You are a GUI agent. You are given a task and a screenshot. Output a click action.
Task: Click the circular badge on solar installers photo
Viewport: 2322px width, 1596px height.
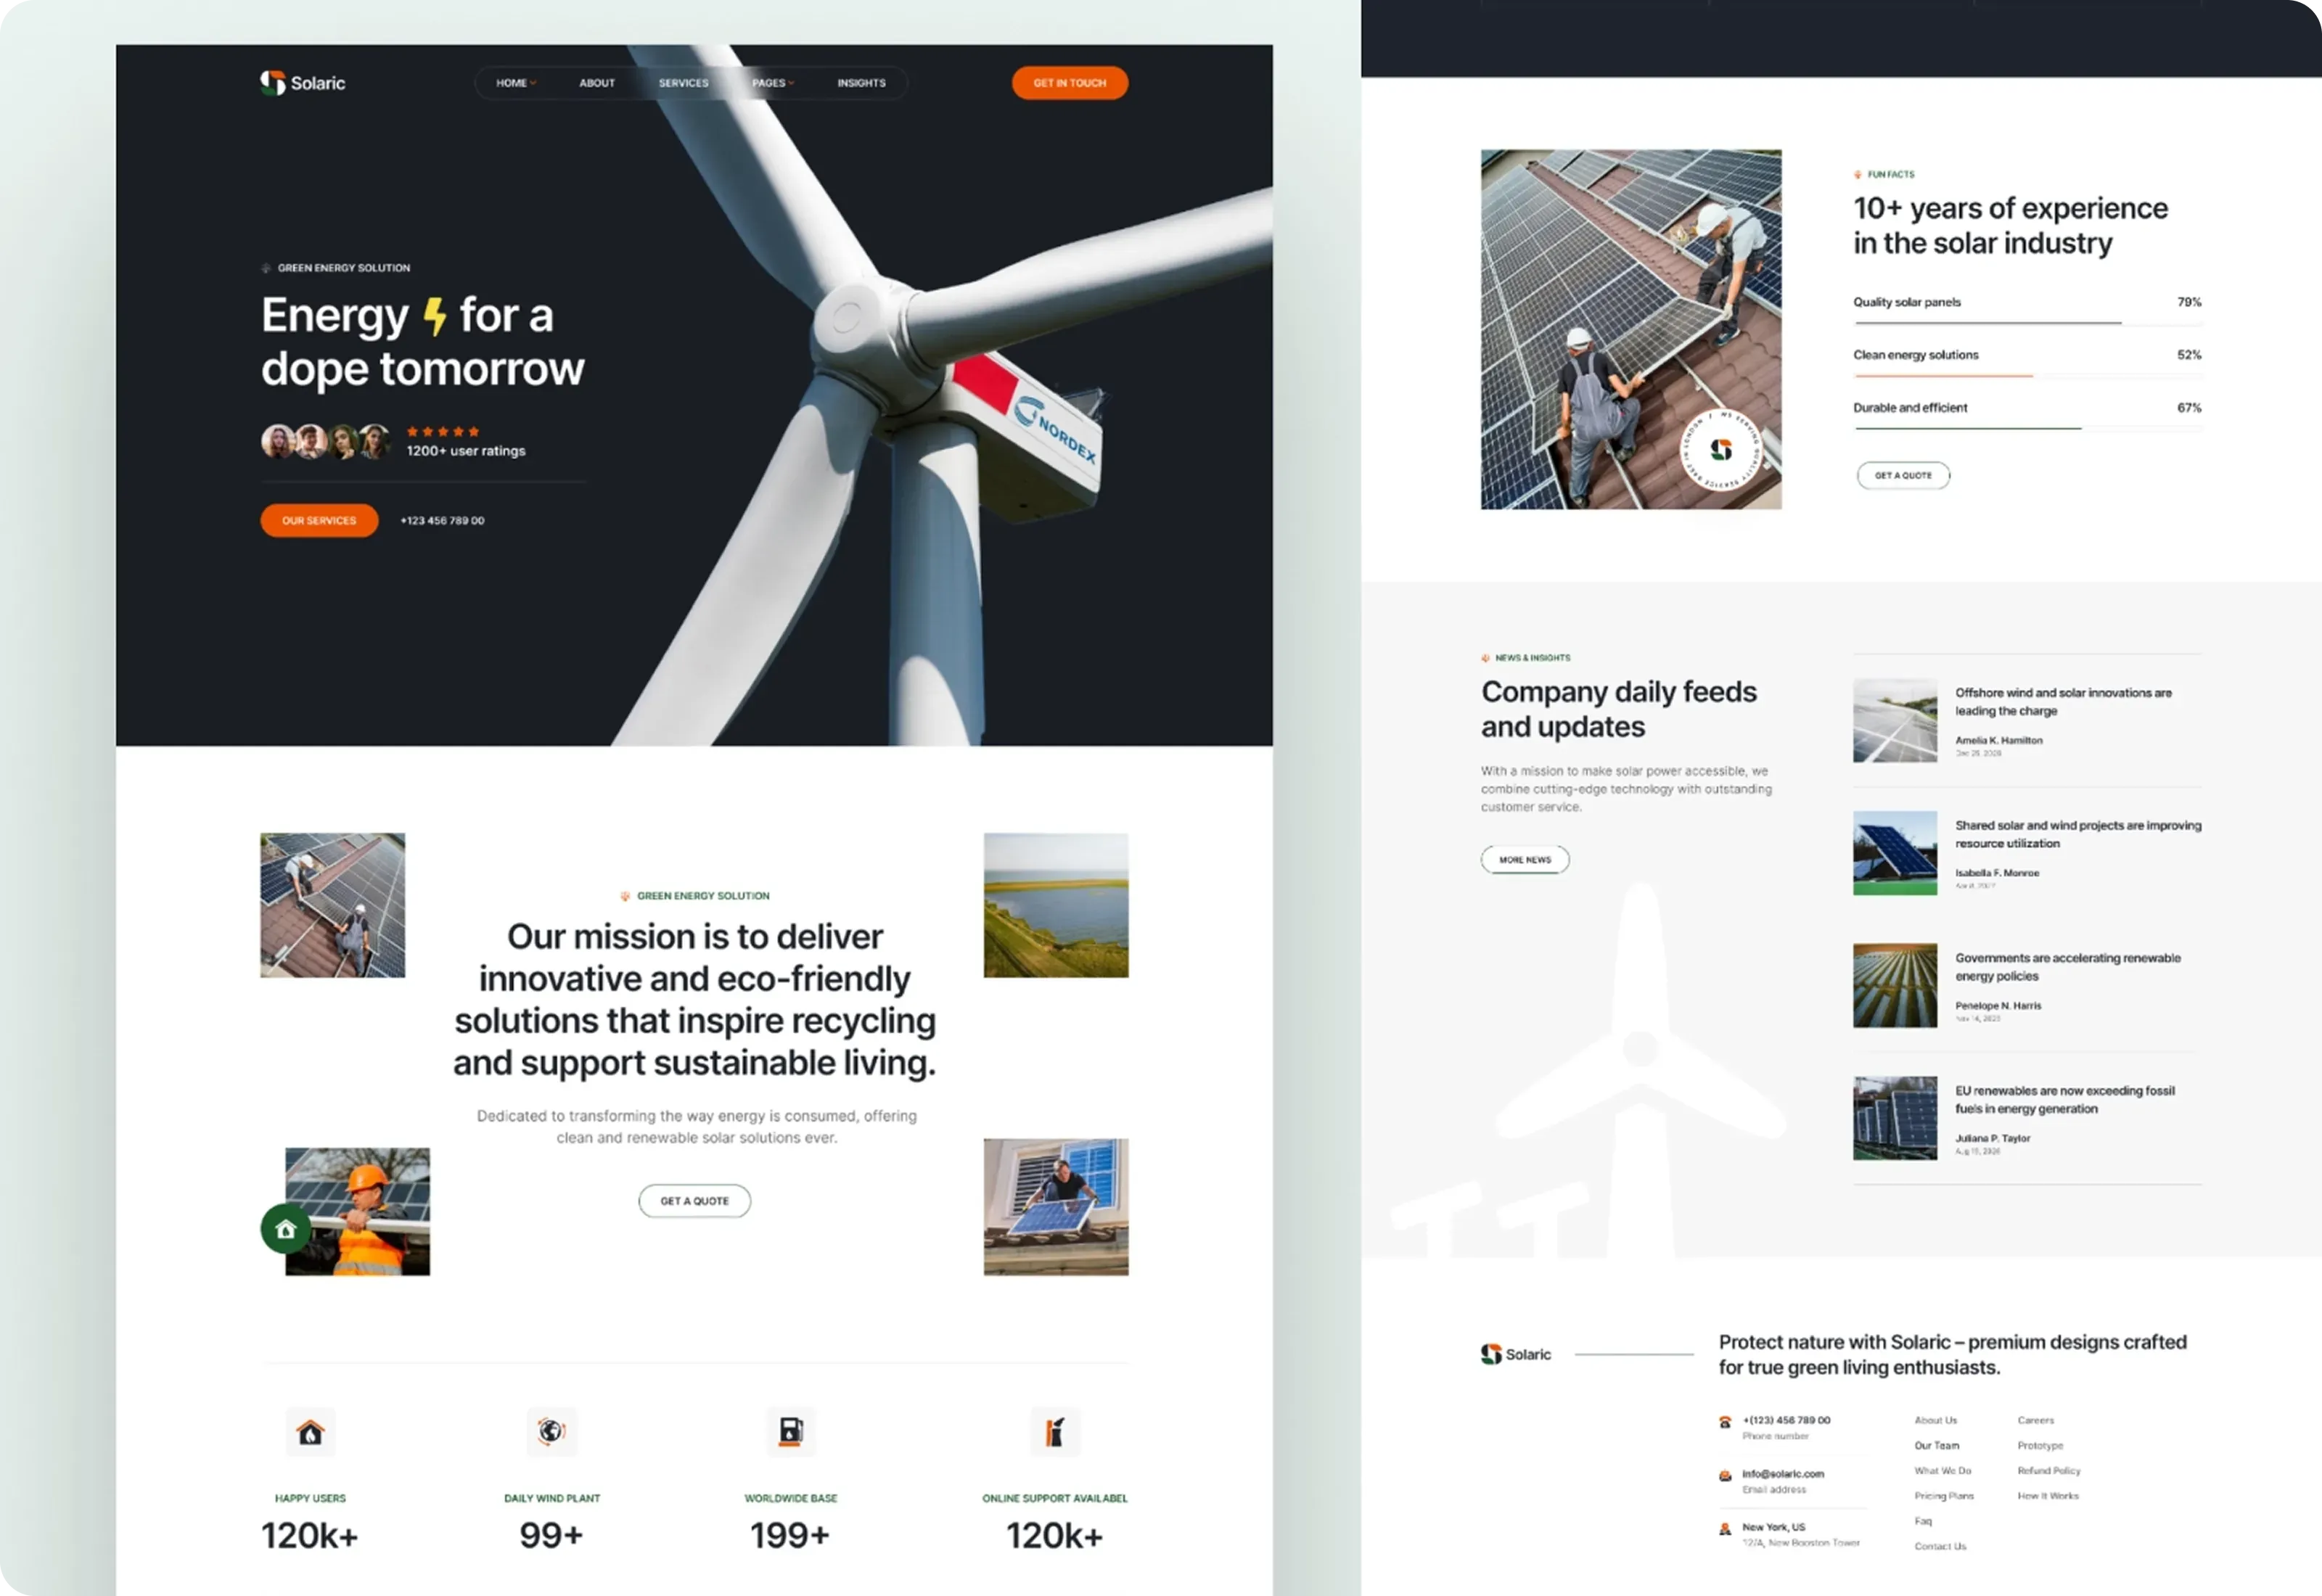pyautogui.click(x=1721, y=450)
